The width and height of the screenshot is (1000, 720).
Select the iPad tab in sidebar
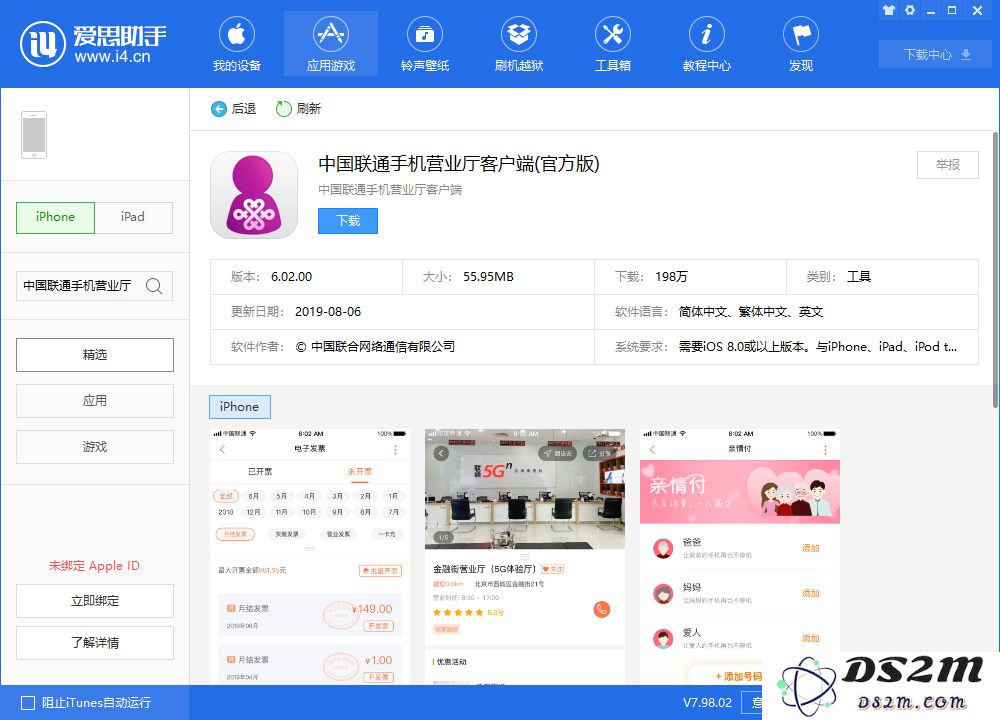pyautogui.click(x=133, y=217)
